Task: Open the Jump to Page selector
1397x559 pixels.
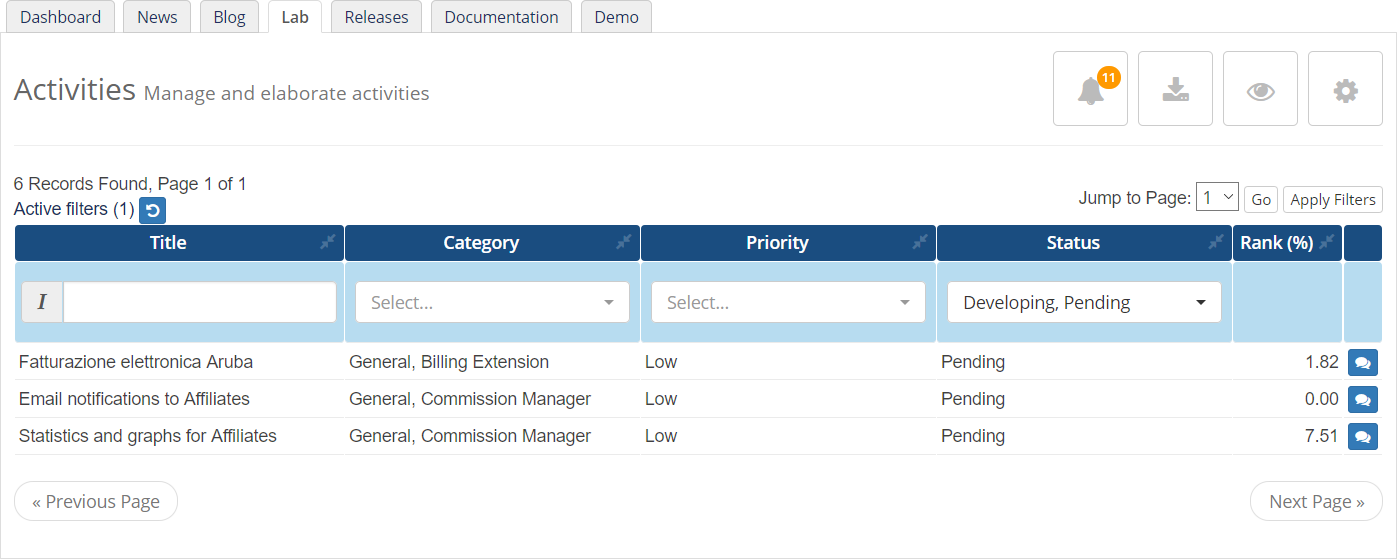Action: (1217, 197)
